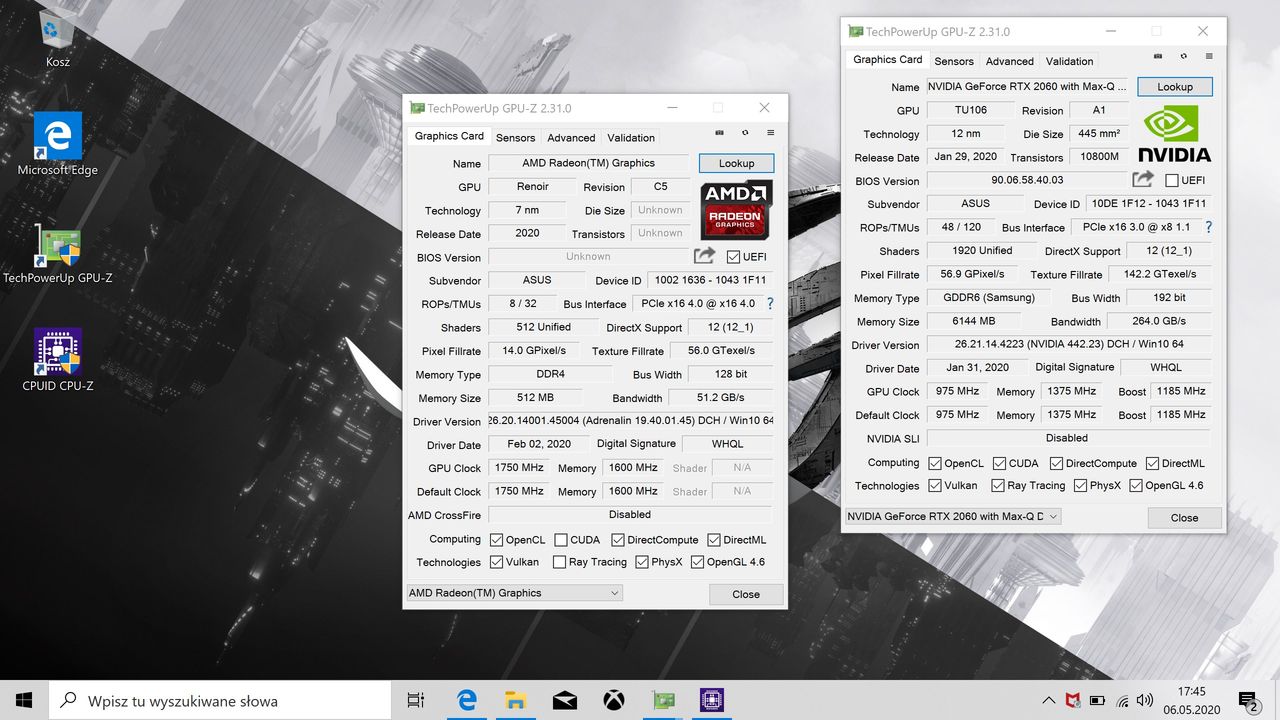Click NVIDIA BIOS Version field 90.06.58.40.03

pyautogui.click(x=1027, y=180)
